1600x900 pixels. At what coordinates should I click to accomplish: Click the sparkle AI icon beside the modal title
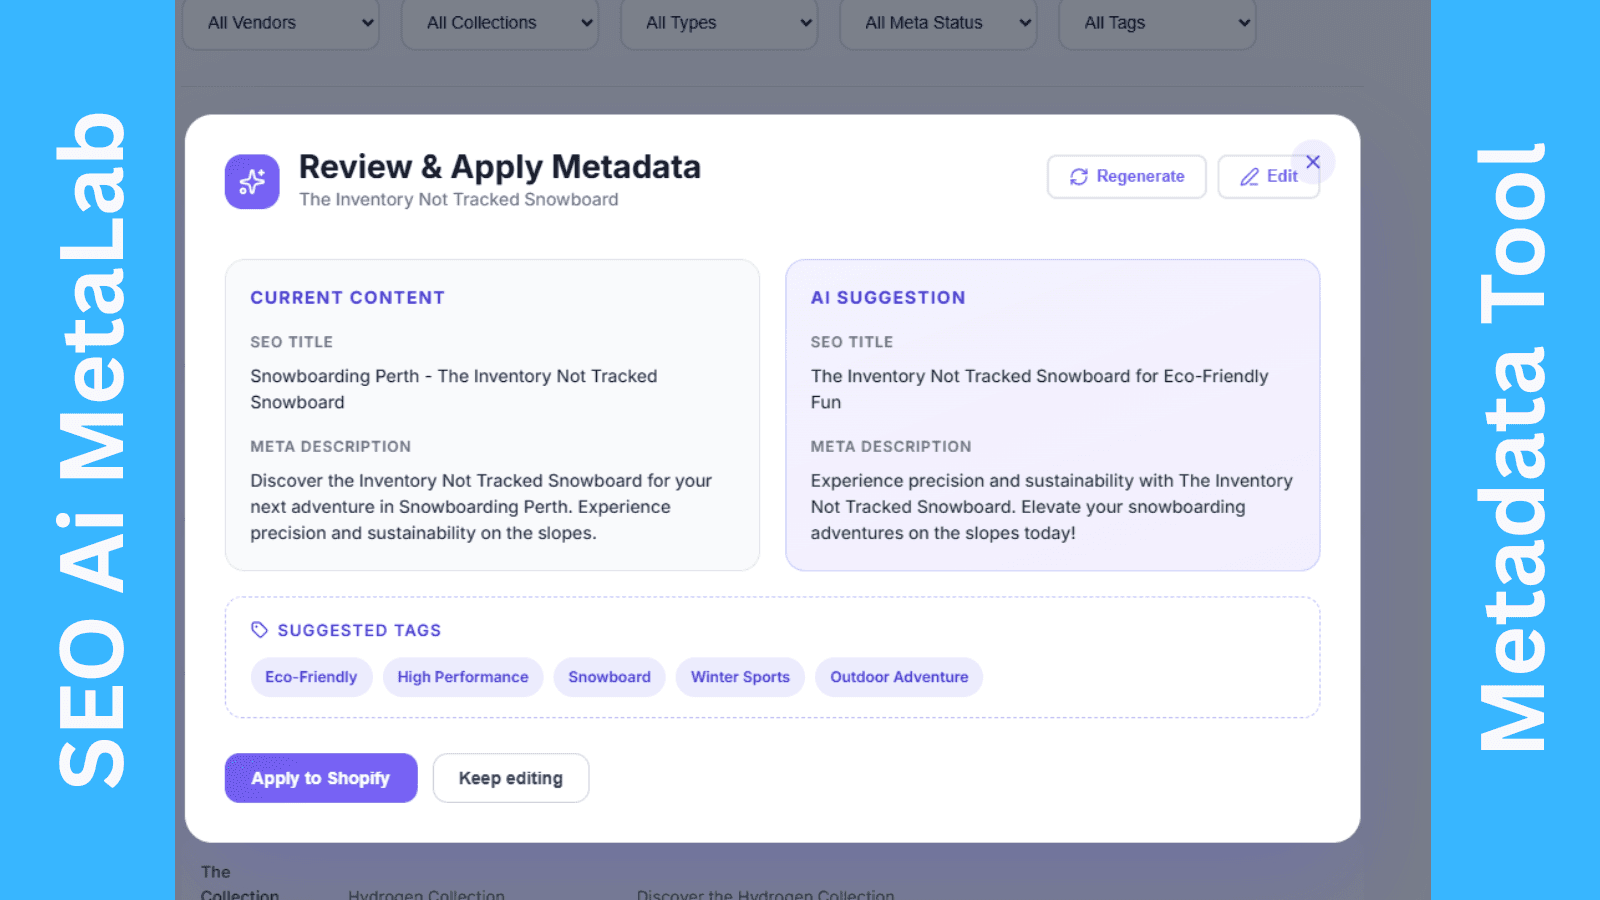click(x=251, y=181)
